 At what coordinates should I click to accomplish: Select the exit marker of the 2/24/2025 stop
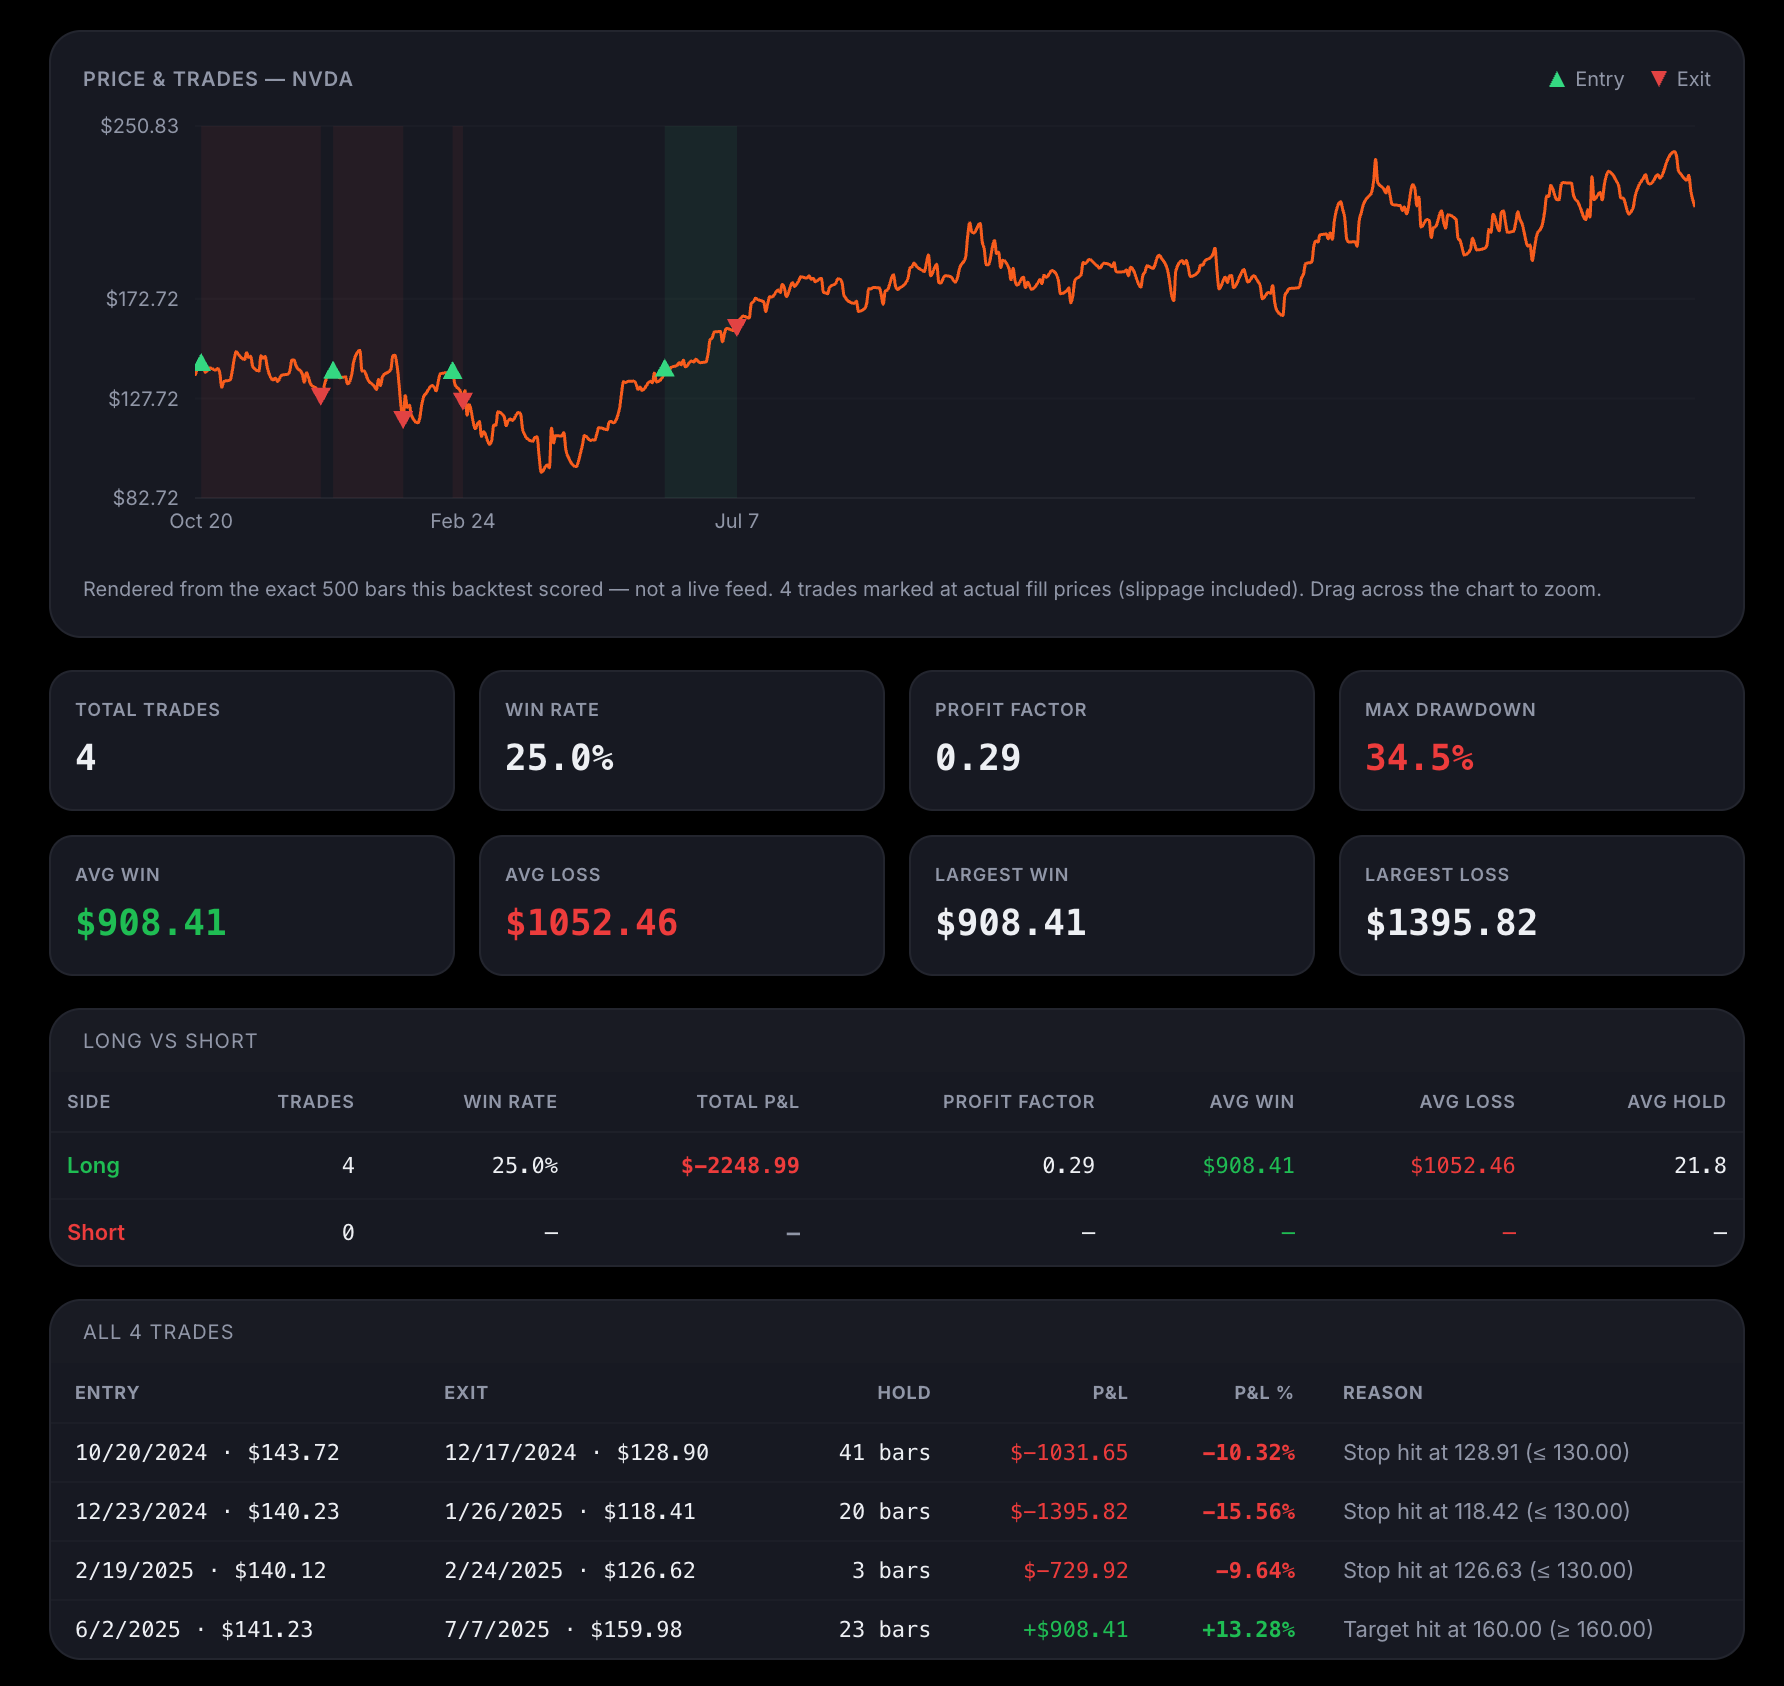pyautogui.click(x=462, y=401)
